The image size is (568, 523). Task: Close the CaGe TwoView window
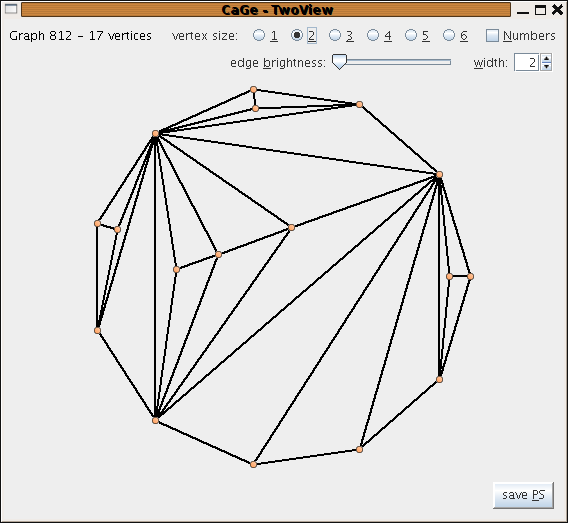[557, 10]
